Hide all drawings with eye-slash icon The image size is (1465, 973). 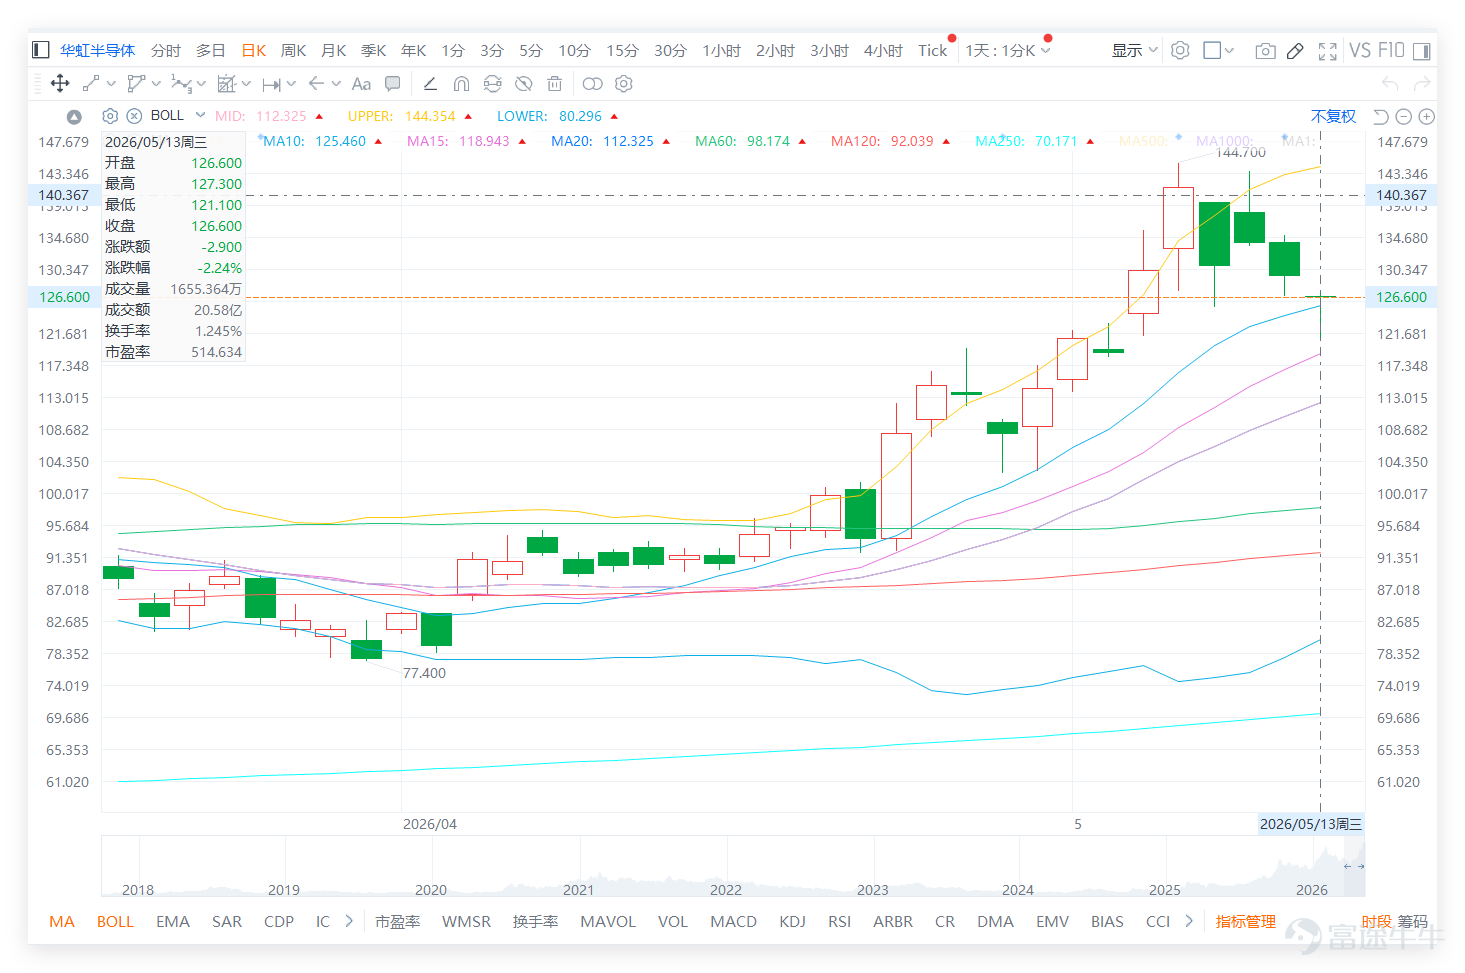pyautogui.click(x=523, y=83)
